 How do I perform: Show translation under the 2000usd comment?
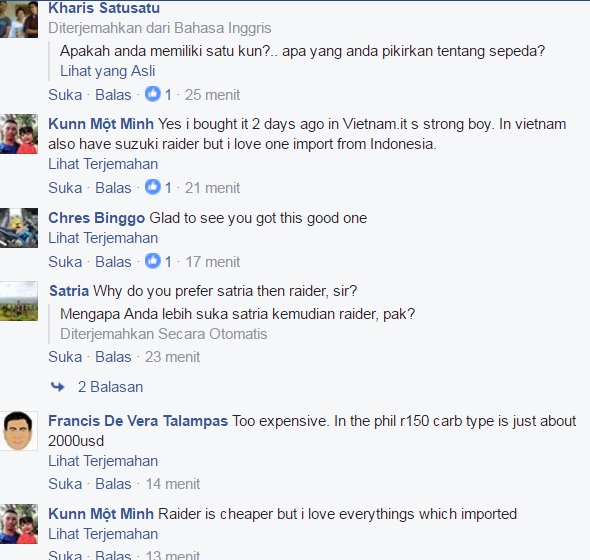[x=103, y=461]
